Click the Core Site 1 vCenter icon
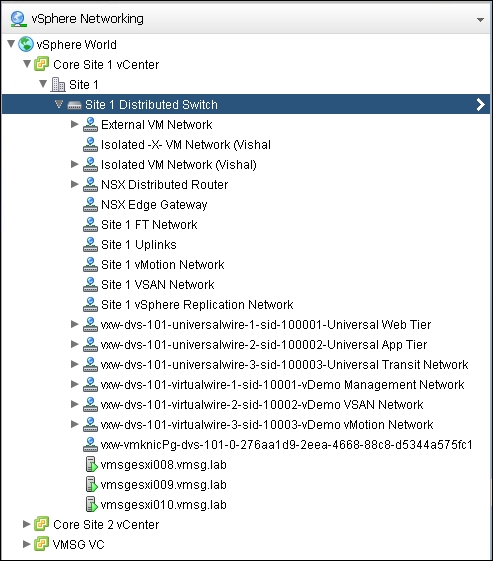Viewport: 493px width, 561px height. click(42, 64)
